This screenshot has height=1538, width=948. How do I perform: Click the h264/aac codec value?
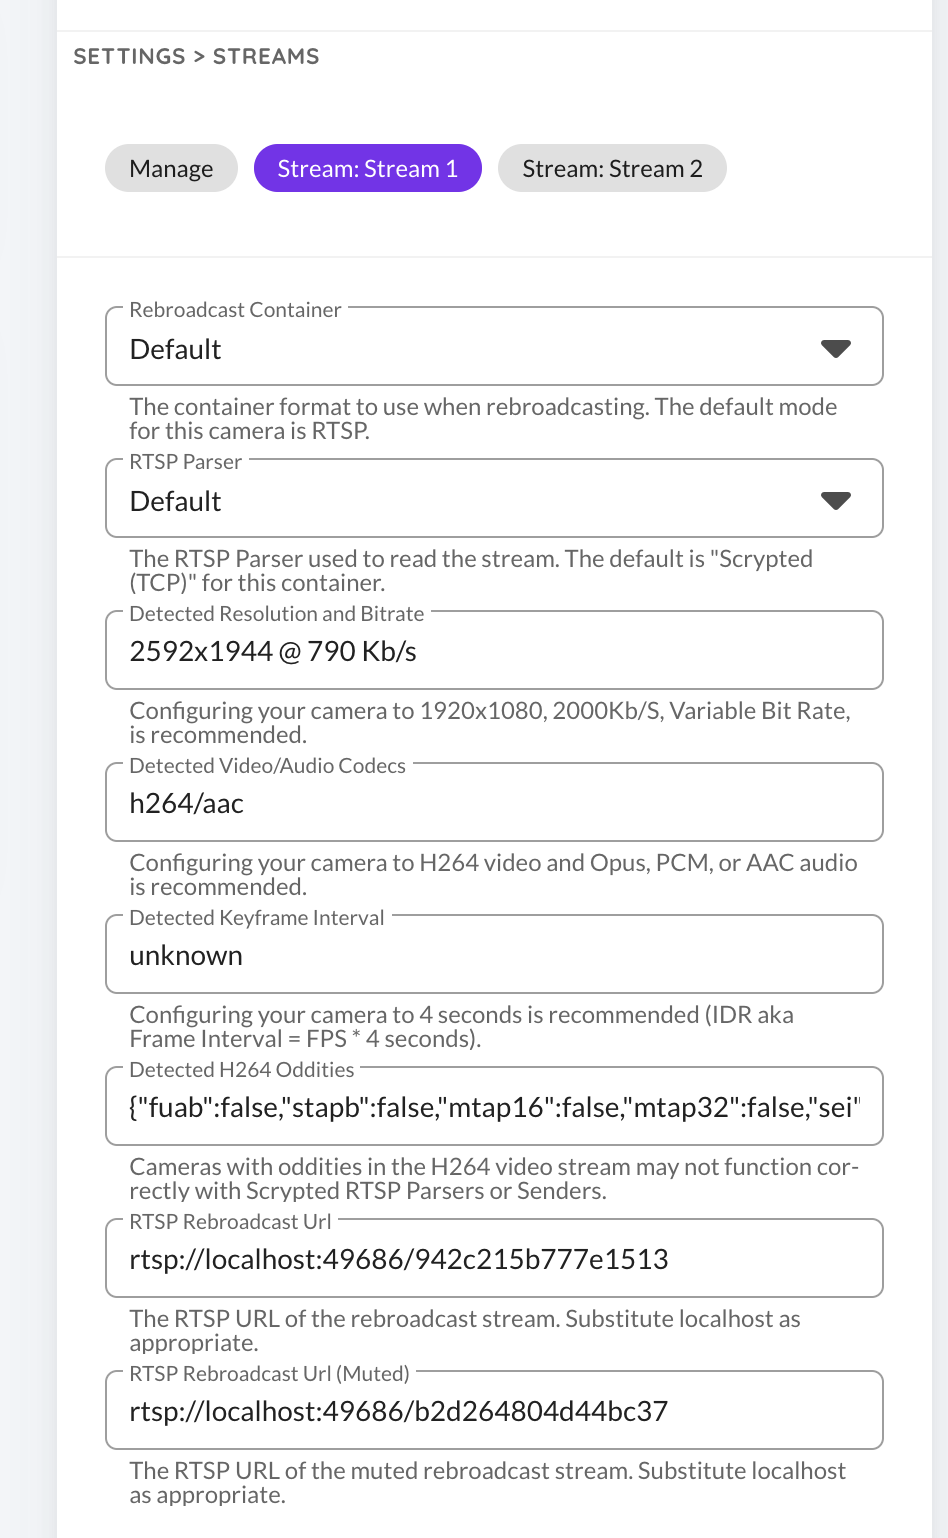tap(186, 802)
